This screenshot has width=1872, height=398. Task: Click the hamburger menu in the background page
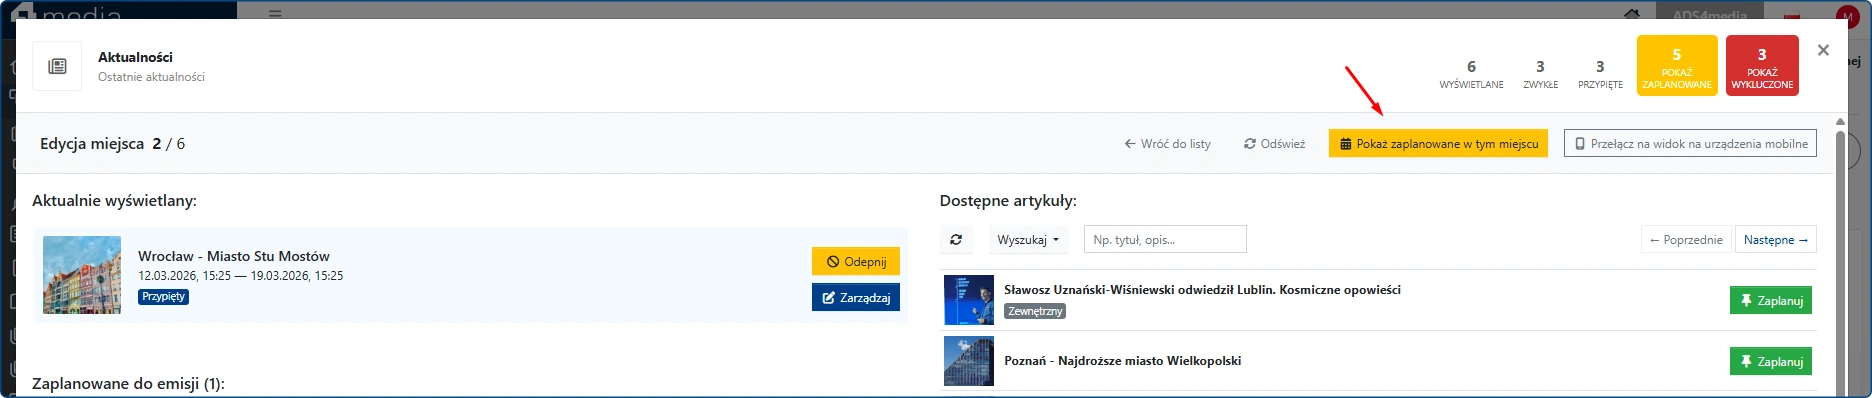275,13
